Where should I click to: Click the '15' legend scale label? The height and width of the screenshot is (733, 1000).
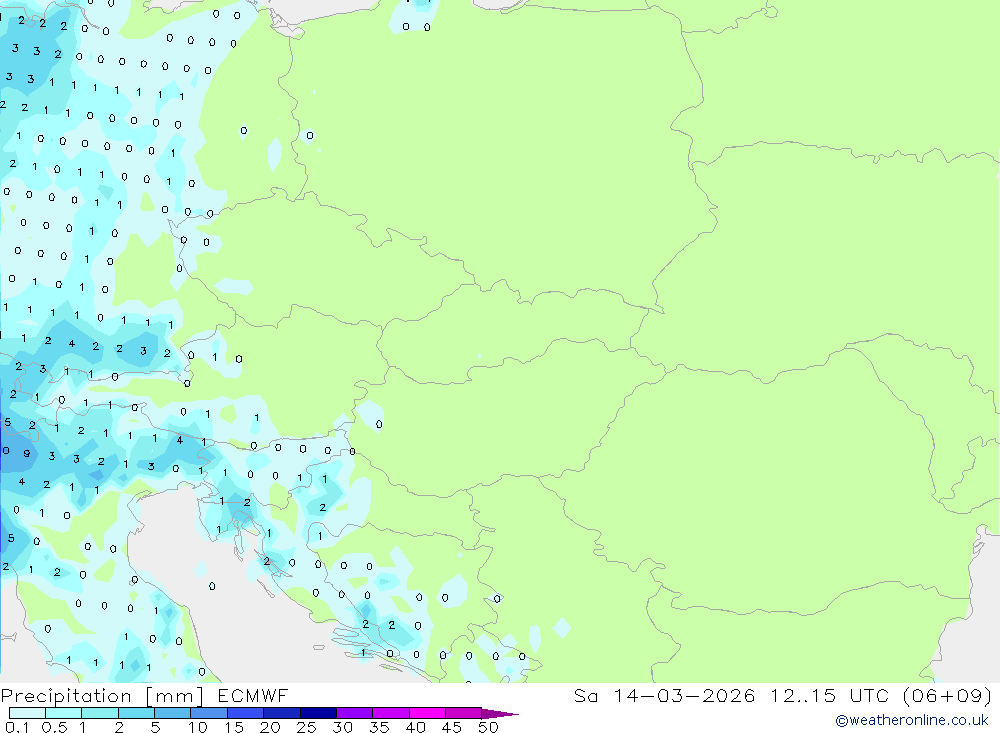pos(234,727)
